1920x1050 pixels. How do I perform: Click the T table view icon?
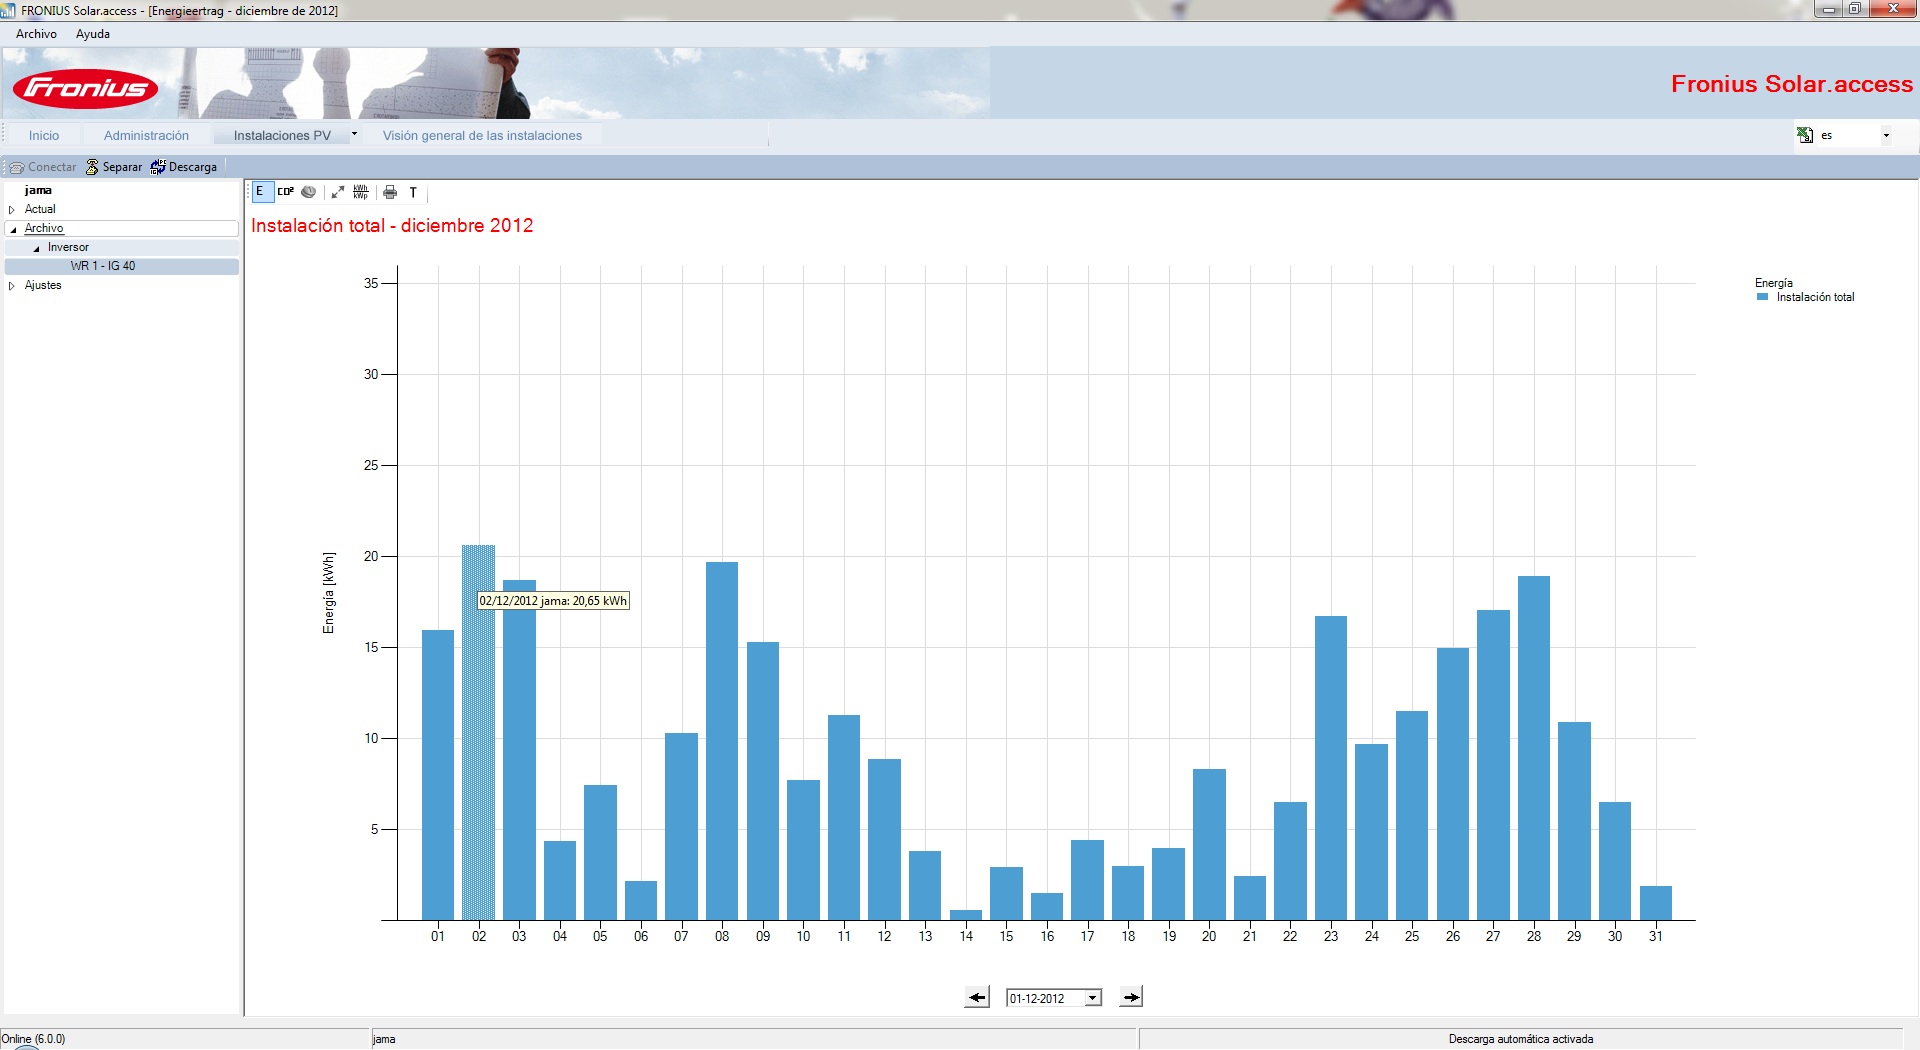(x=413, y=192)
